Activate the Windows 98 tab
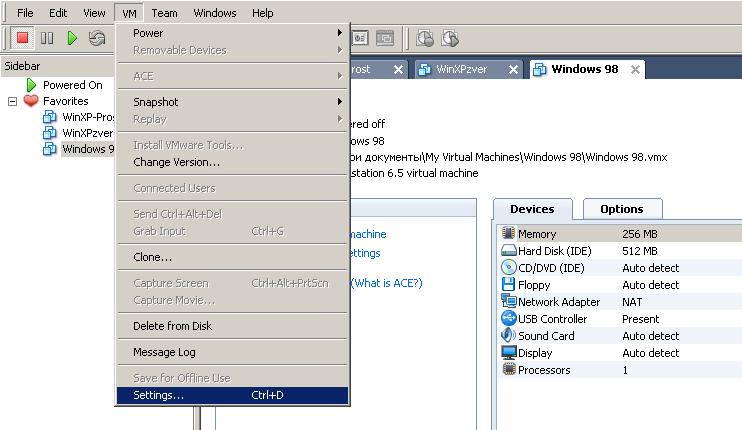 tap(585, 69)
